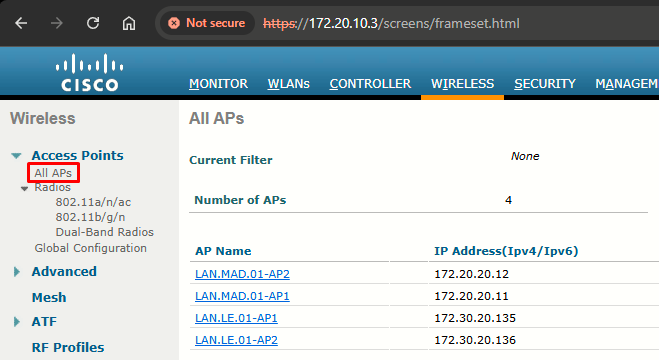Go back with the browser back arrow
The width and height of the screenshot is (659, 360).
pyautogui.click(x=21, y=23)
